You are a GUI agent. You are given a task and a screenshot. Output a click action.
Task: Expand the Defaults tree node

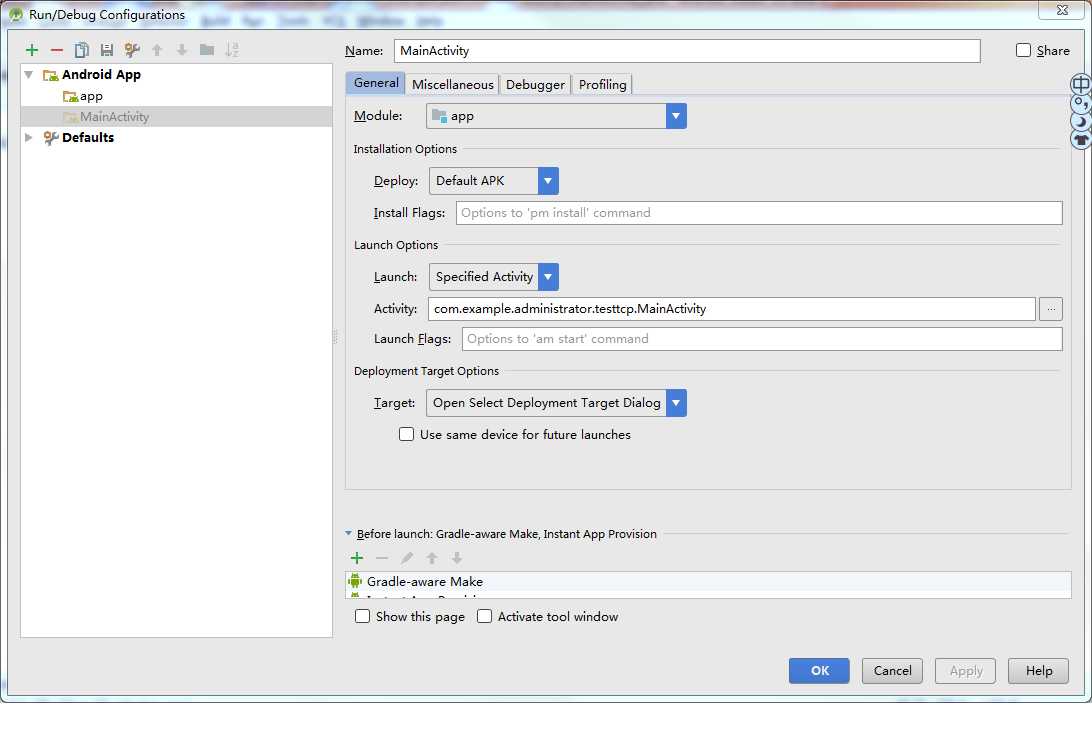pyautogui.click(x=29, y=137)
